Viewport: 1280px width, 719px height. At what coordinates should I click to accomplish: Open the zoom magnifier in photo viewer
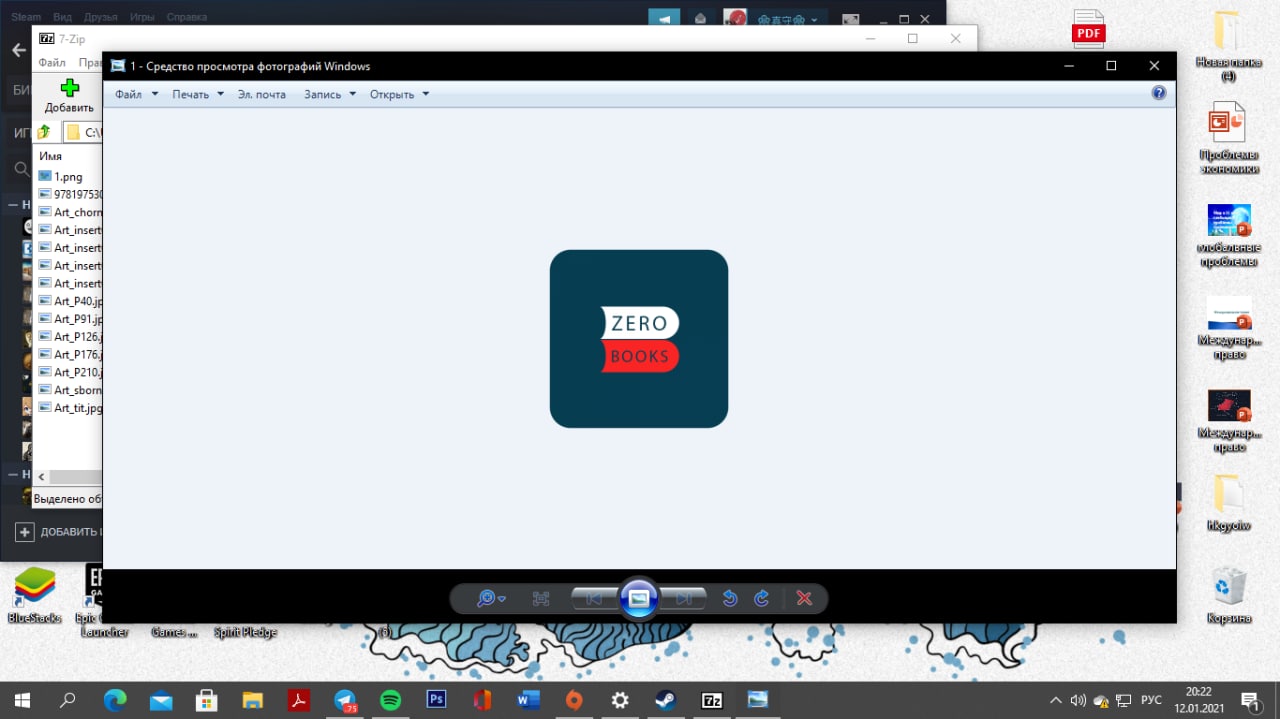click(490, 599)
